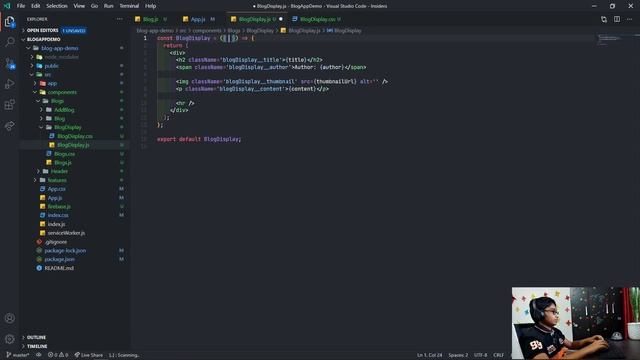Open editor more actions ellipsis
The width and height of the screenshot is (640, 360).
tap(629, 19)
